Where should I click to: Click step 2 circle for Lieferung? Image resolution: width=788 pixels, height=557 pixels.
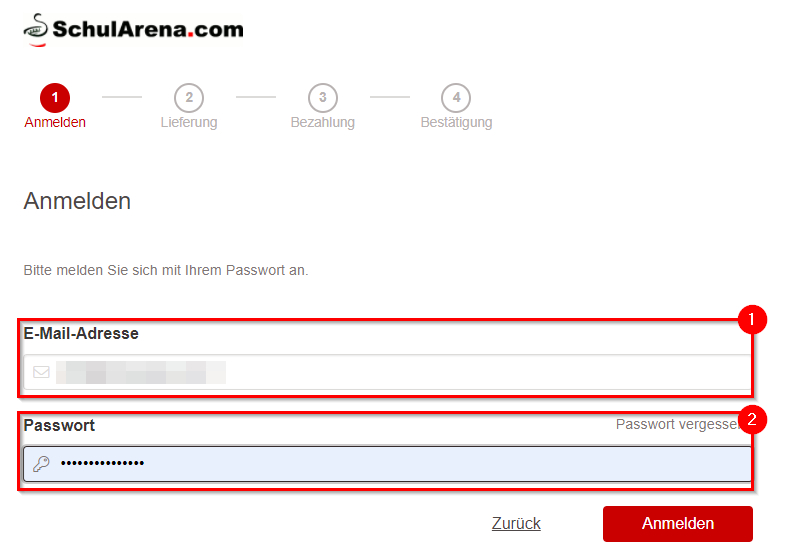pos(188,97)
